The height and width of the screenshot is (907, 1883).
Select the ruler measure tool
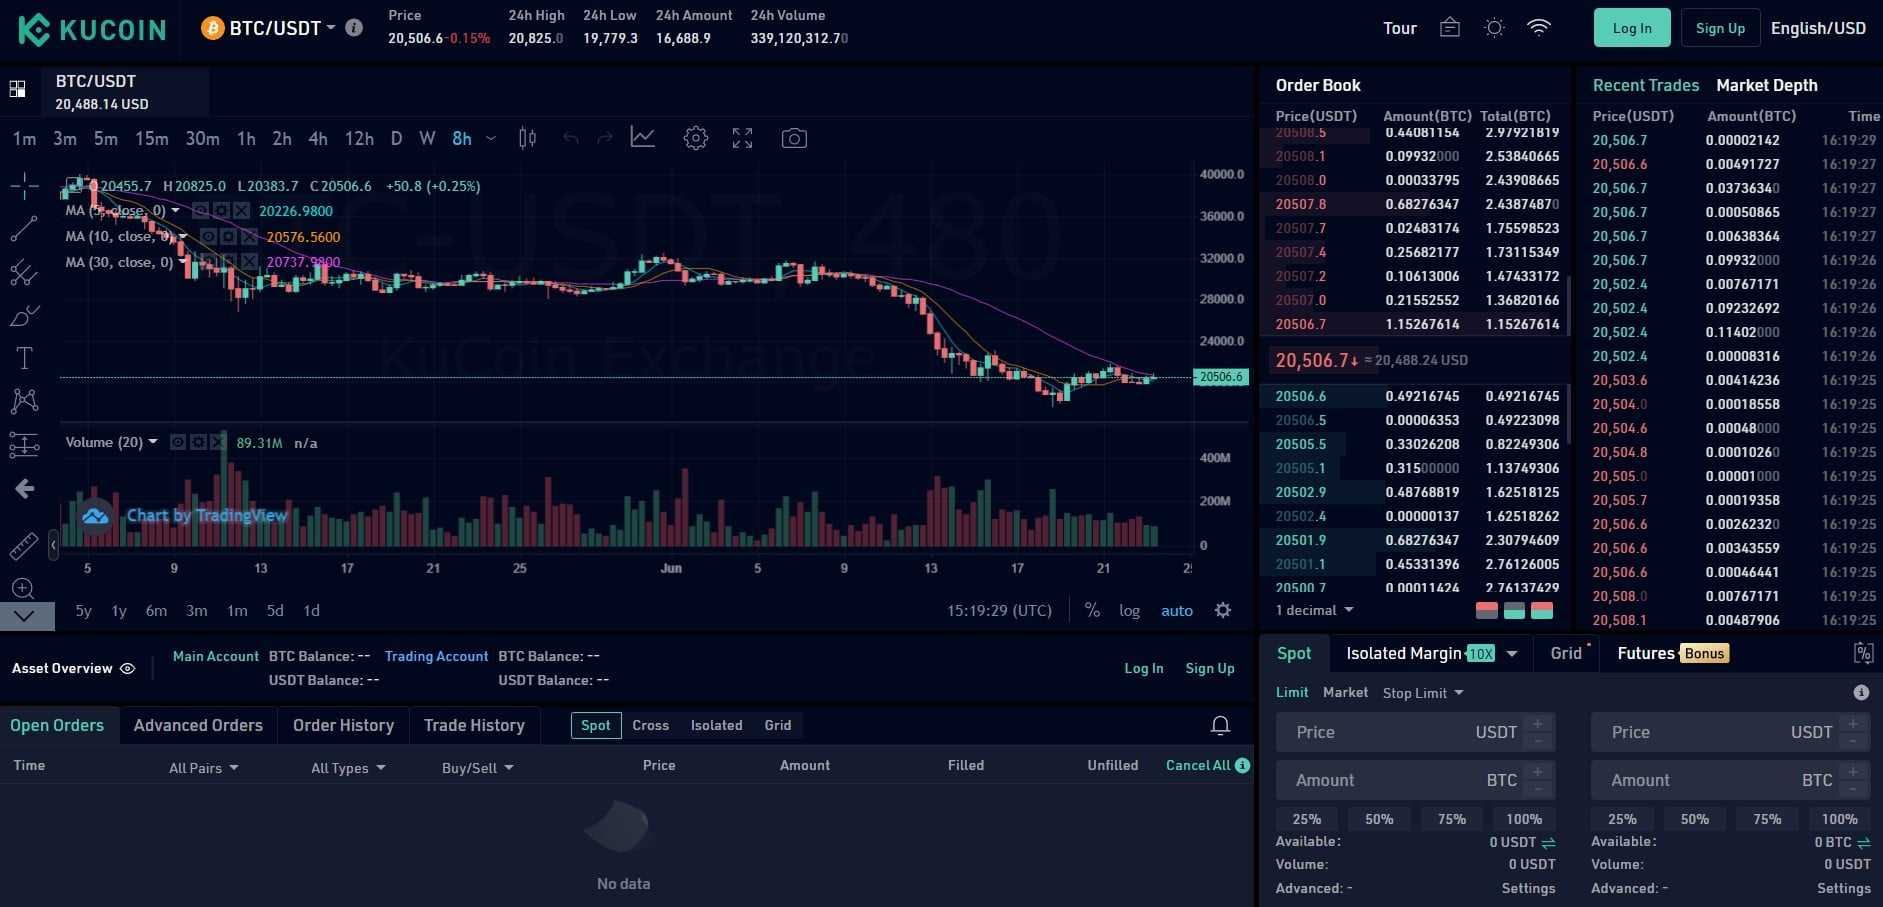[24, 546]
